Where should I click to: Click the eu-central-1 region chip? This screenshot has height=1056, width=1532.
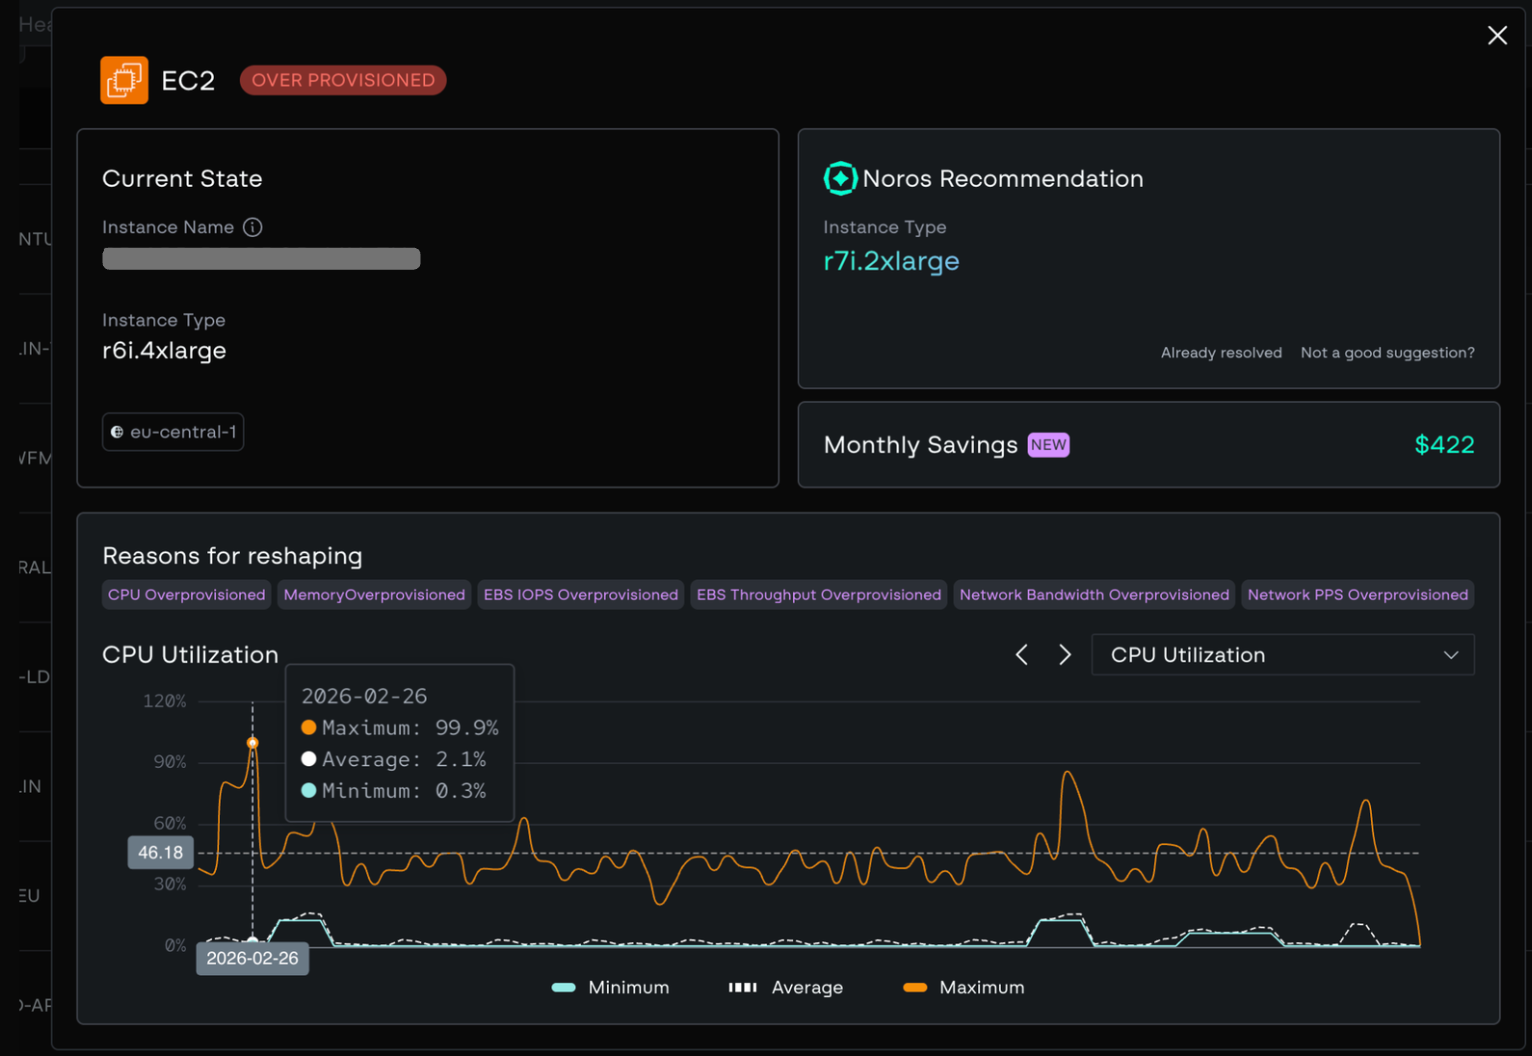[x=173, y=432]
